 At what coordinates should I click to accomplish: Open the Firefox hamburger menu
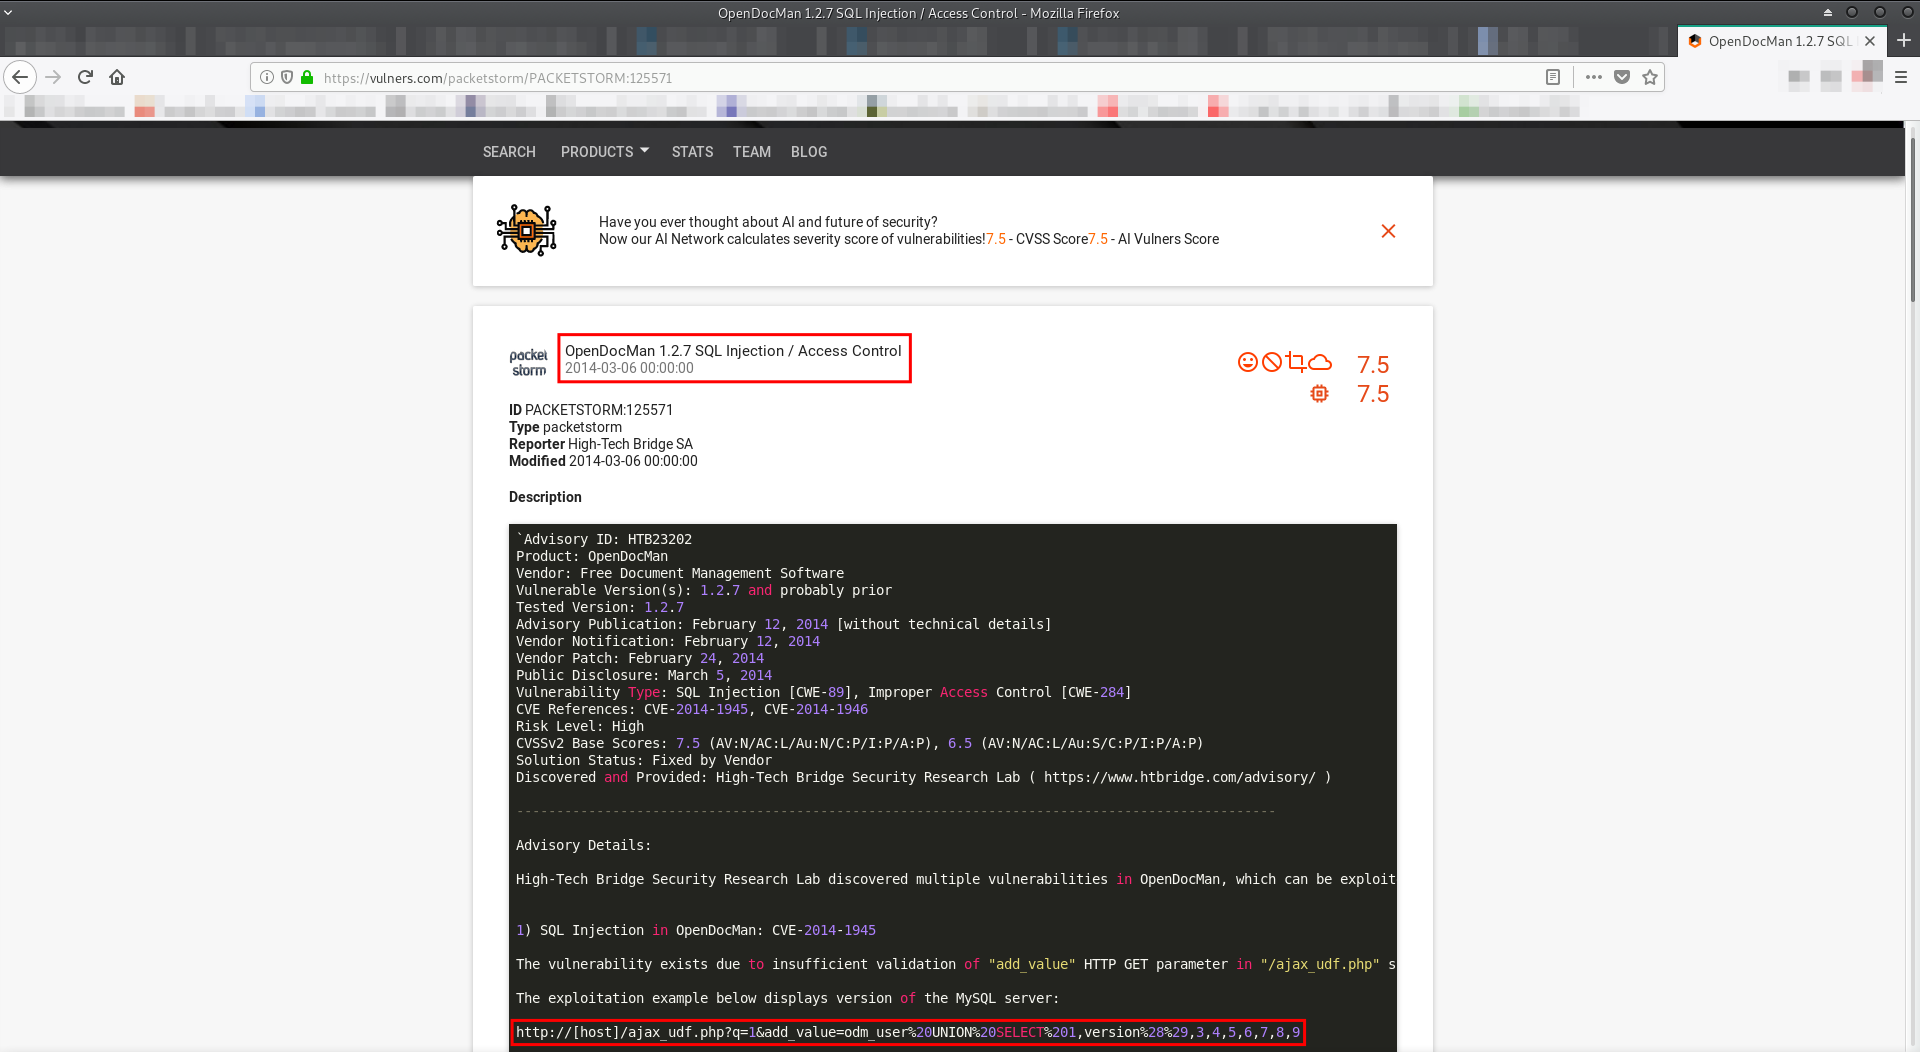pos(1901,77)
